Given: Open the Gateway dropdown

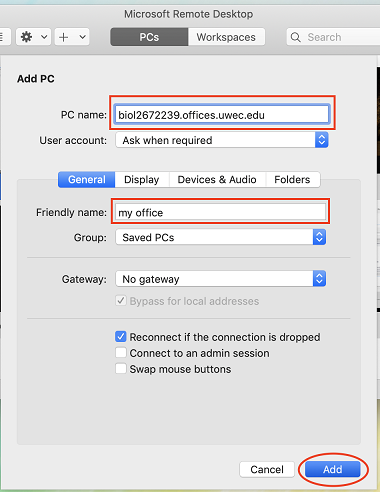Looking at the screenshot, I should tap(221, 279).
